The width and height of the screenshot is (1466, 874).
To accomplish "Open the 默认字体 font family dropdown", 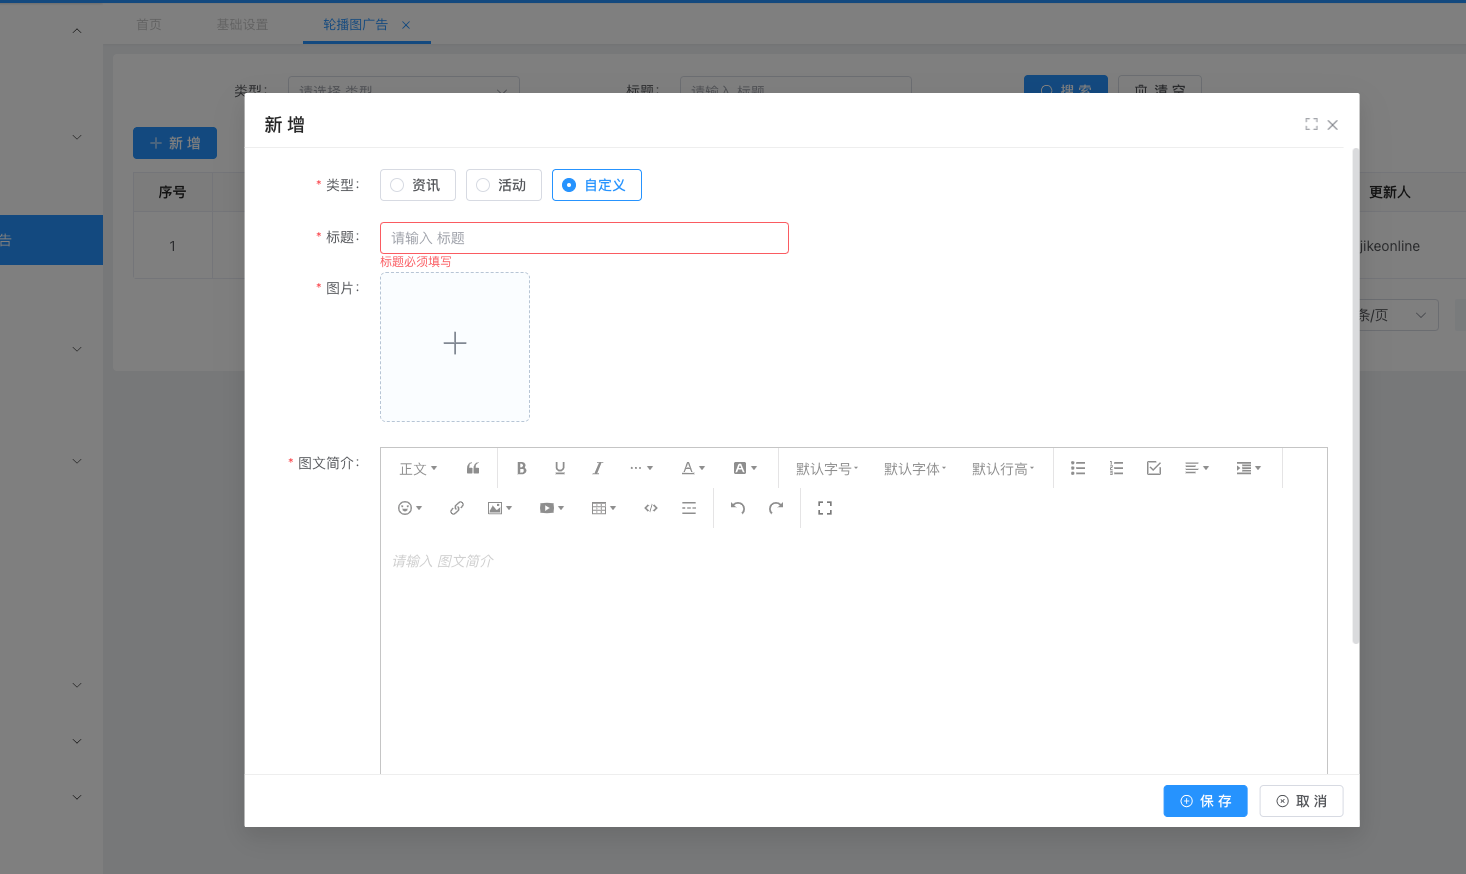I will pyautogui.click(x=915, y=469).
